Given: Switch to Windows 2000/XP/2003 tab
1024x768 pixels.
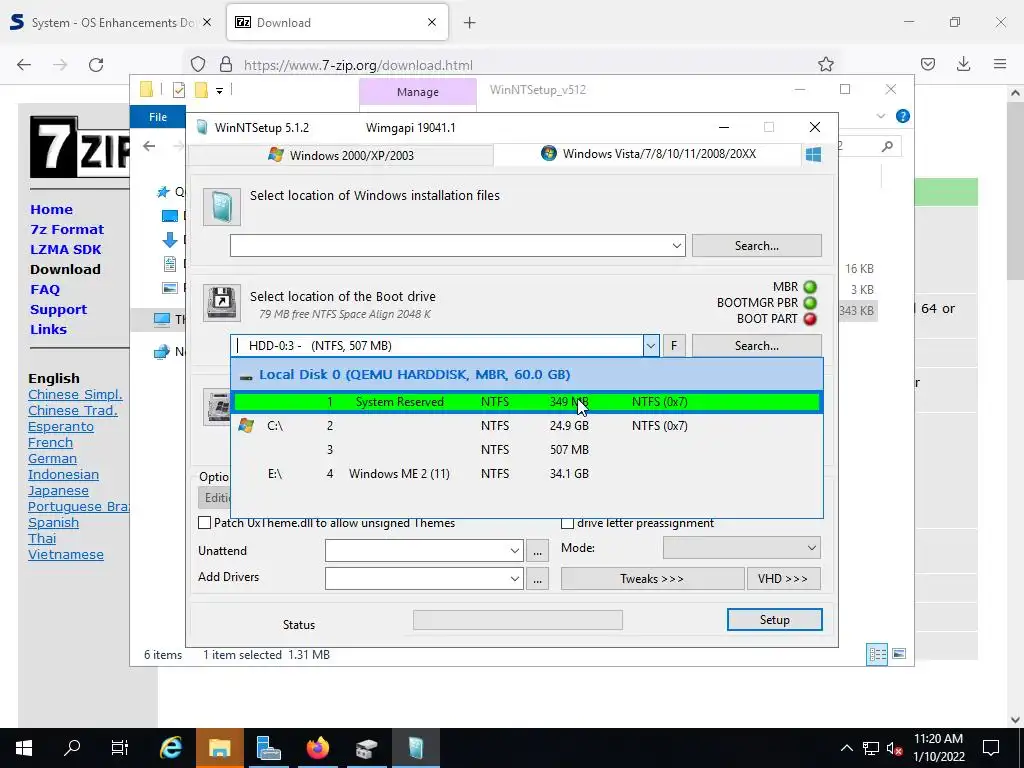Looking at the screenshot, I should click(x=341, y=155).
